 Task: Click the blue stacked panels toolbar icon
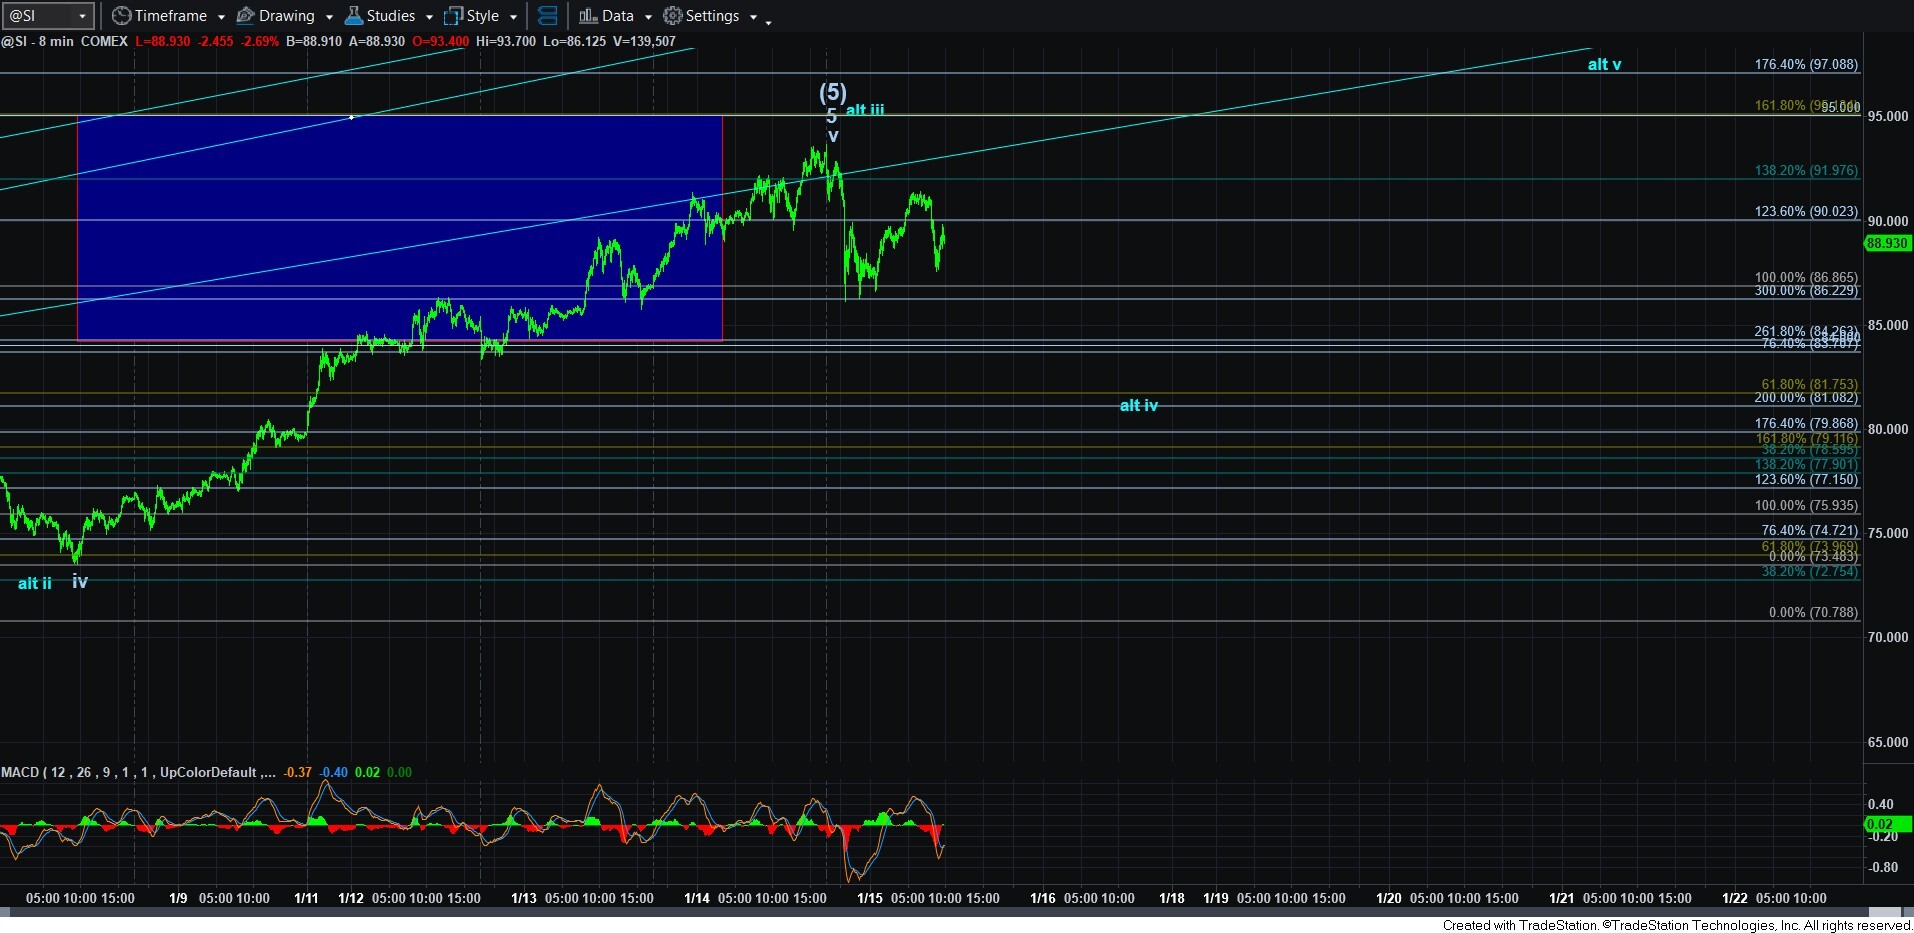coord(547,16)
